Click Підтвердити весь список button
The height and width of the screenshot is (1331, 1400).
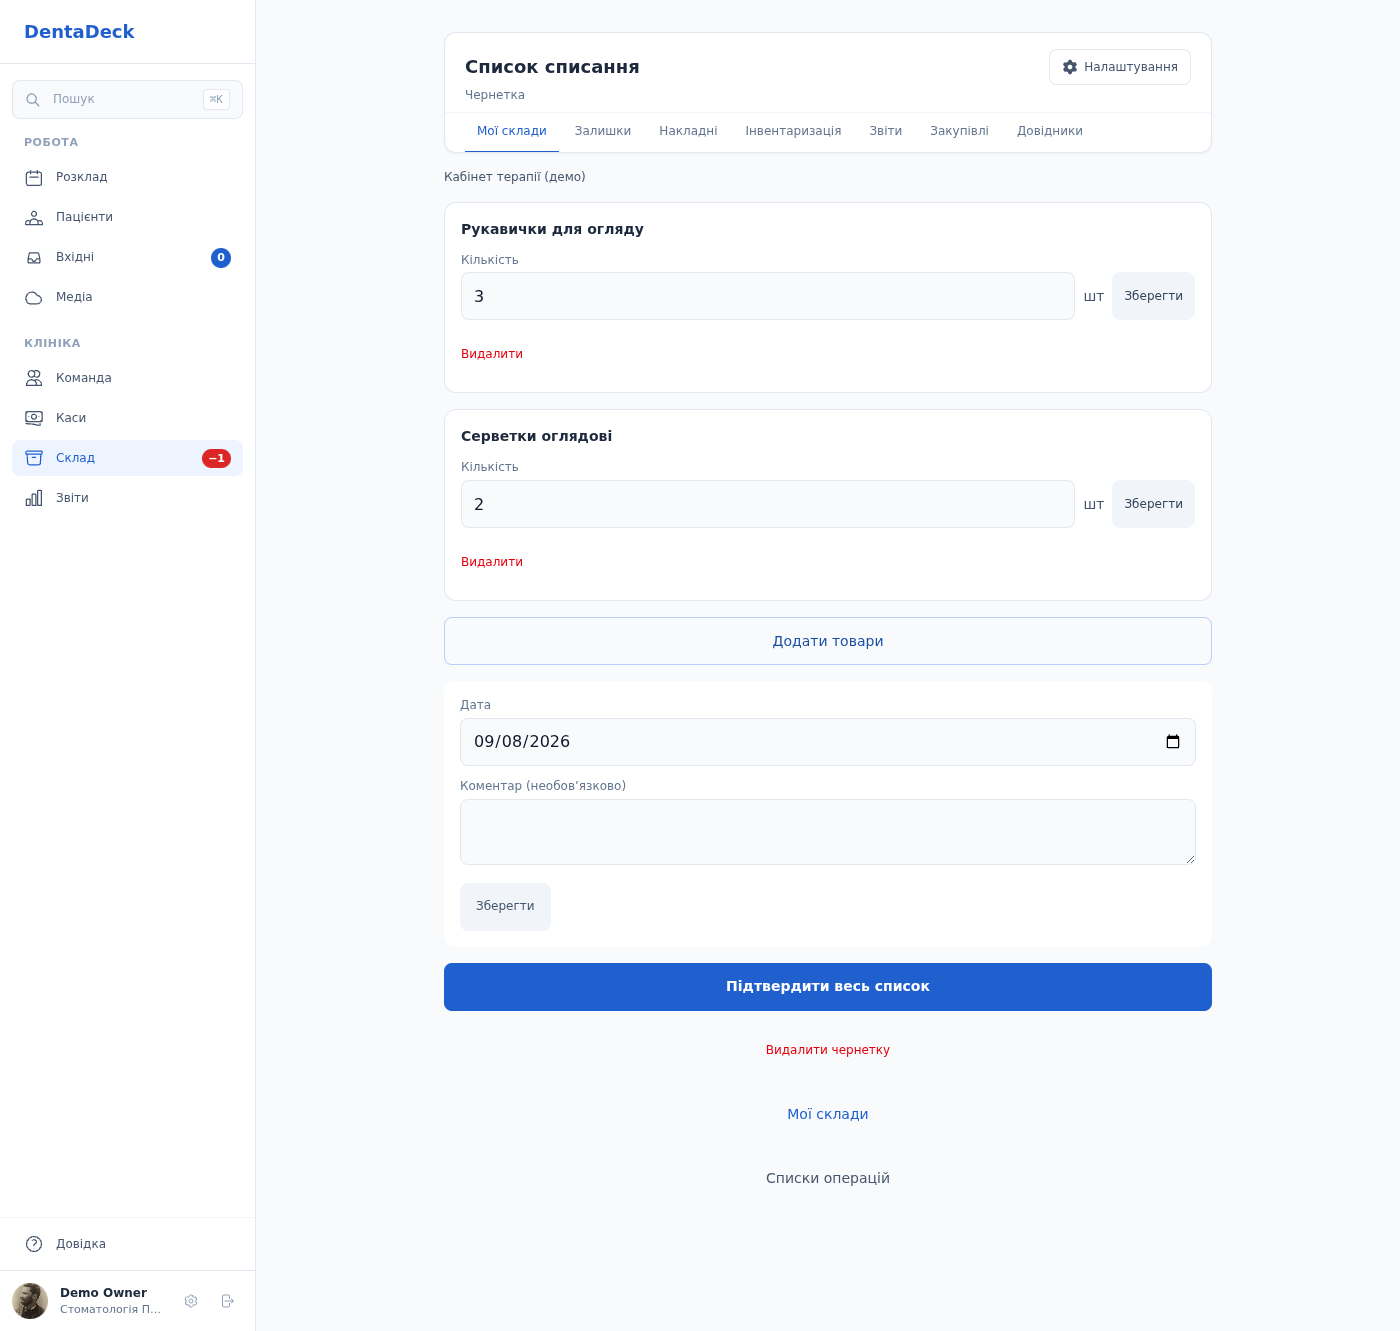828,987
